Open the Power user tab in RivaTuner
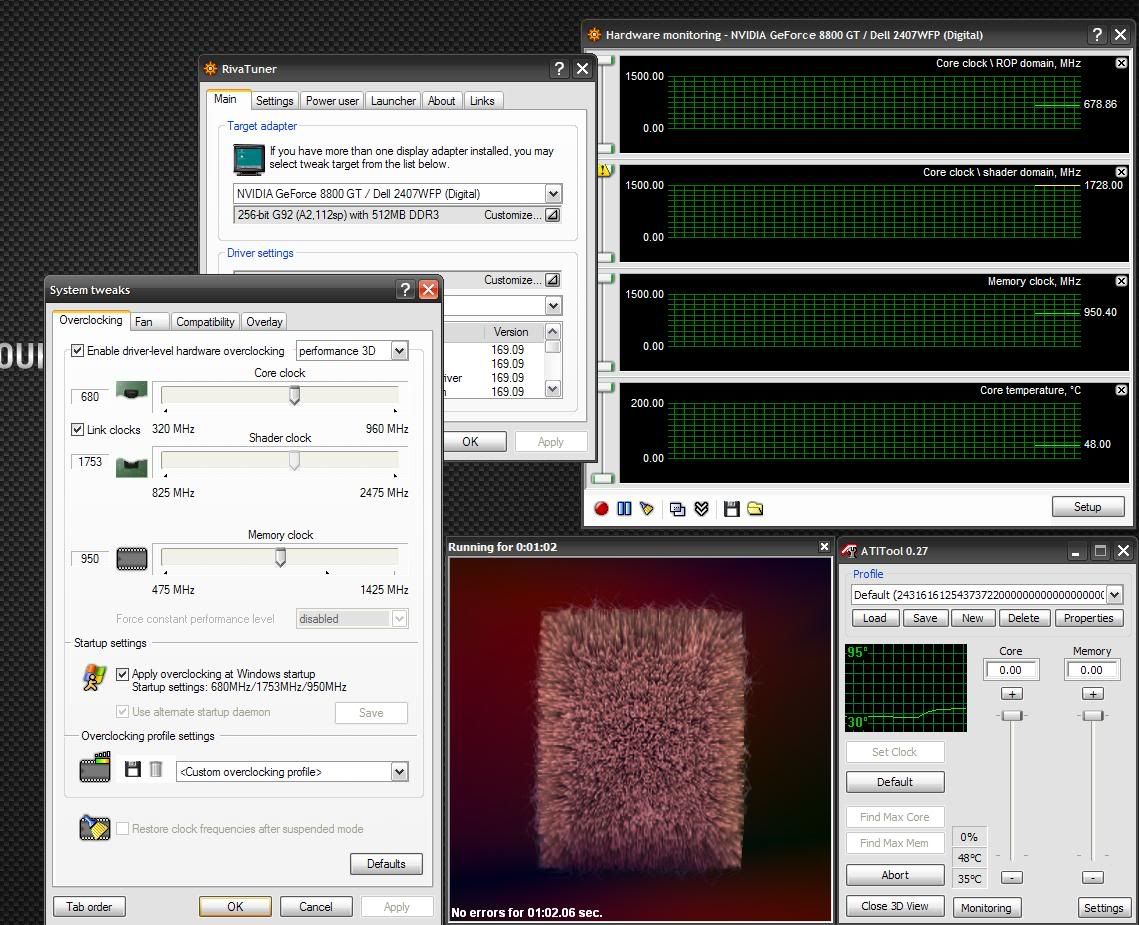Screen dimensions: 1139x925 point(332,101)
